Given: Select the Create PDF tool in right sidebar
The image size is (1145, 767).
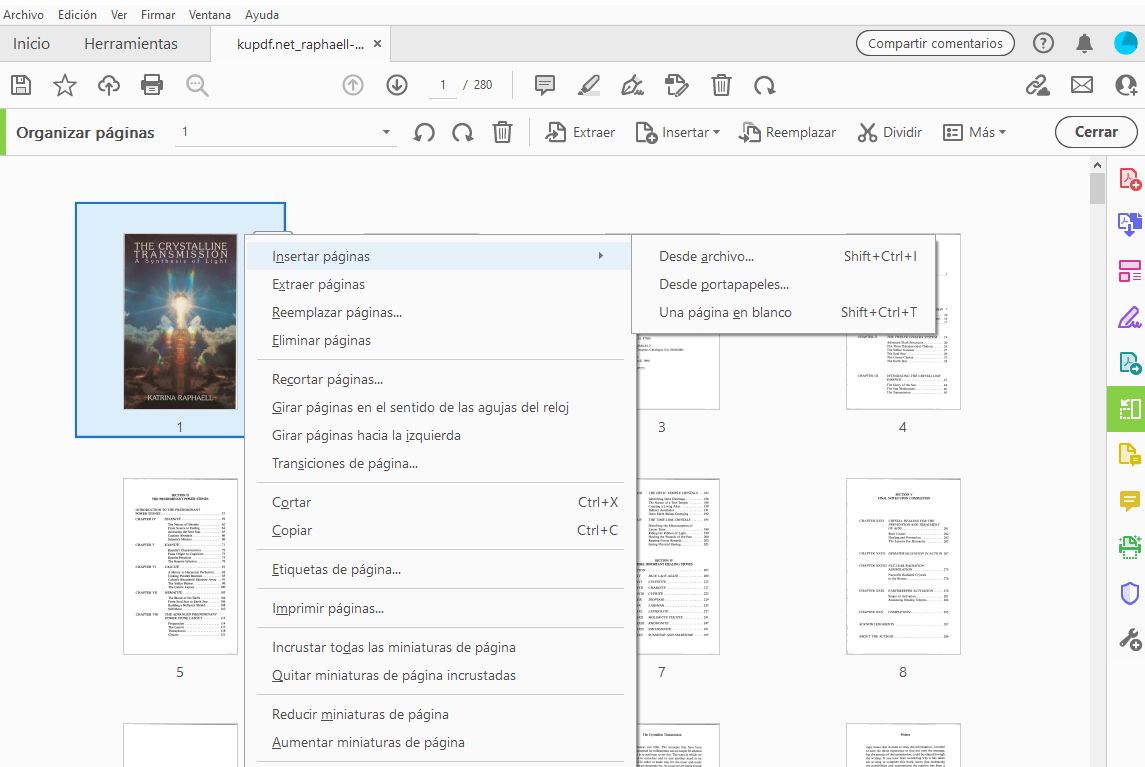Looking at the screenshot, I should [x=1127, y=178].
